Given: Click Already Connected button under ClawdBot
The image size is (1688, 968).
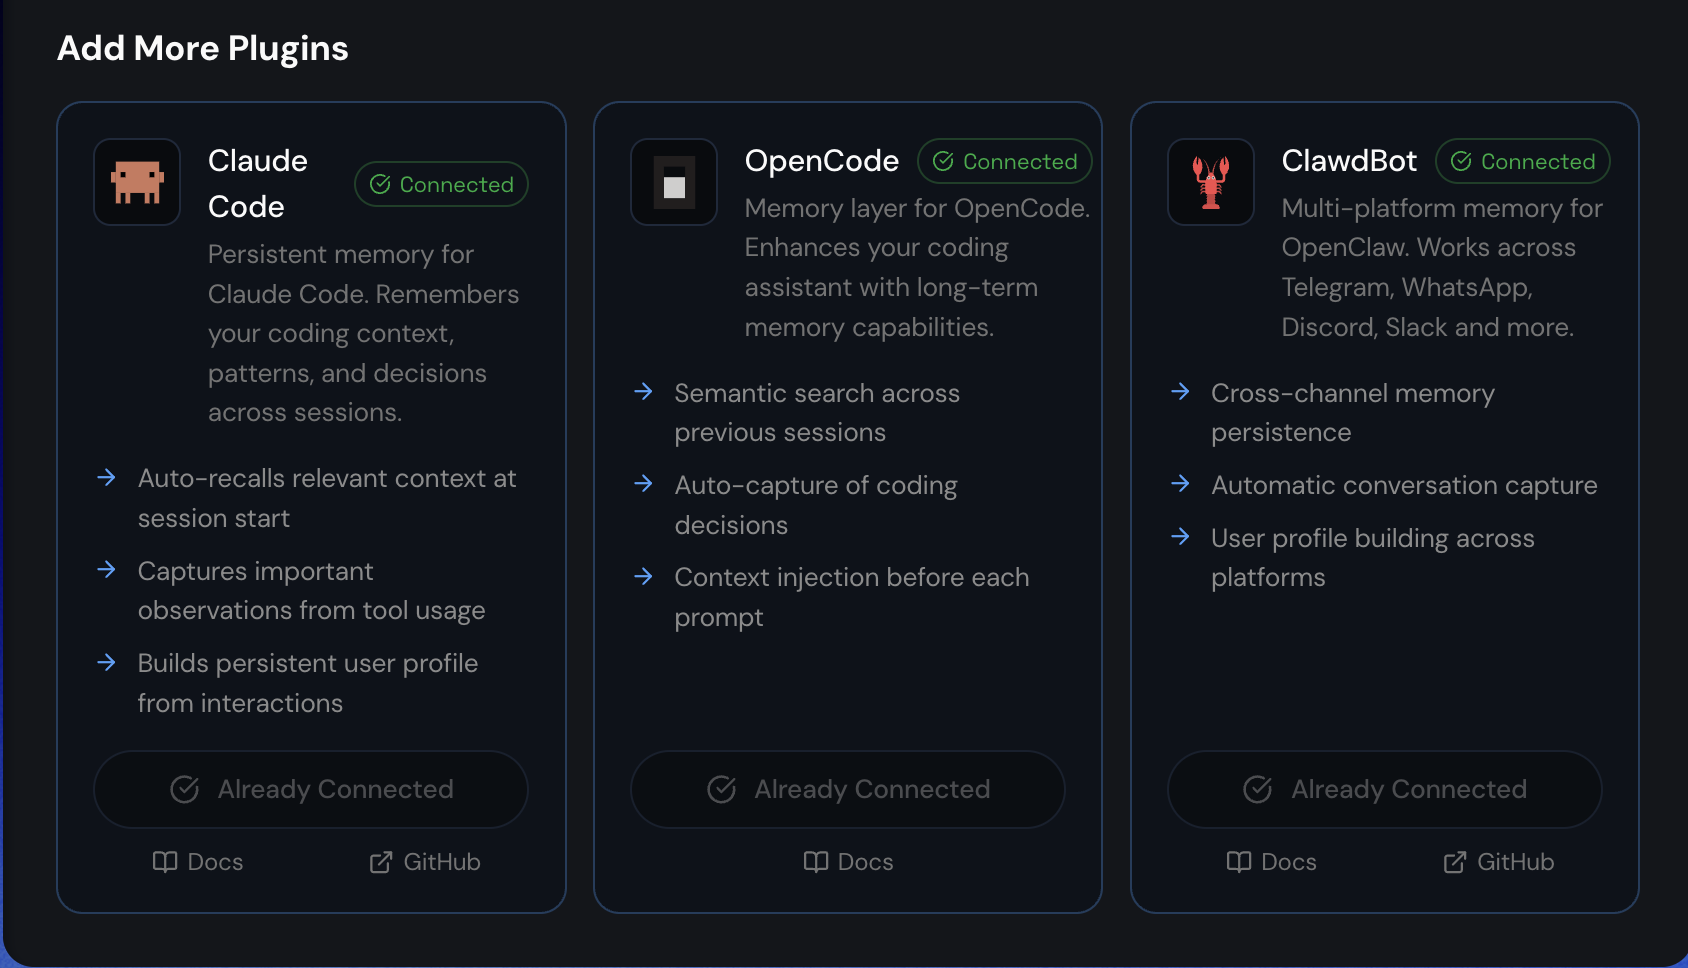Looking at the screenshot, I should [1385, 789].
